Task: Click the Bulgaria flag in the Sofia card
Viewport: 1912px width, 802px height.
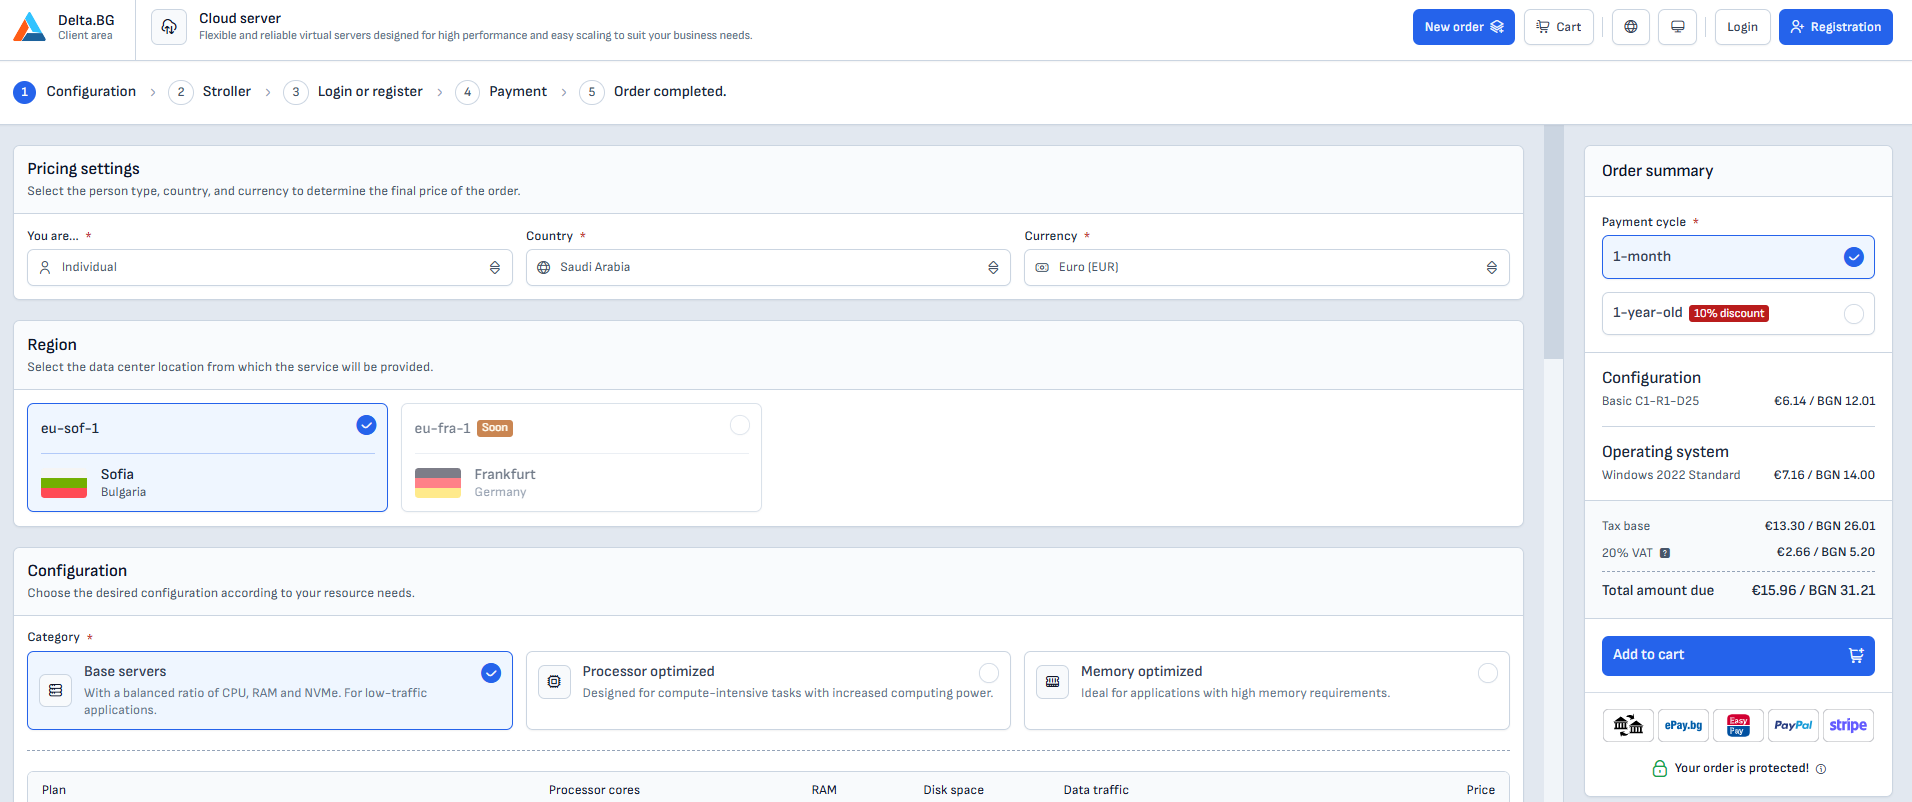Action: pyautogui.click(x=64, y=483)
